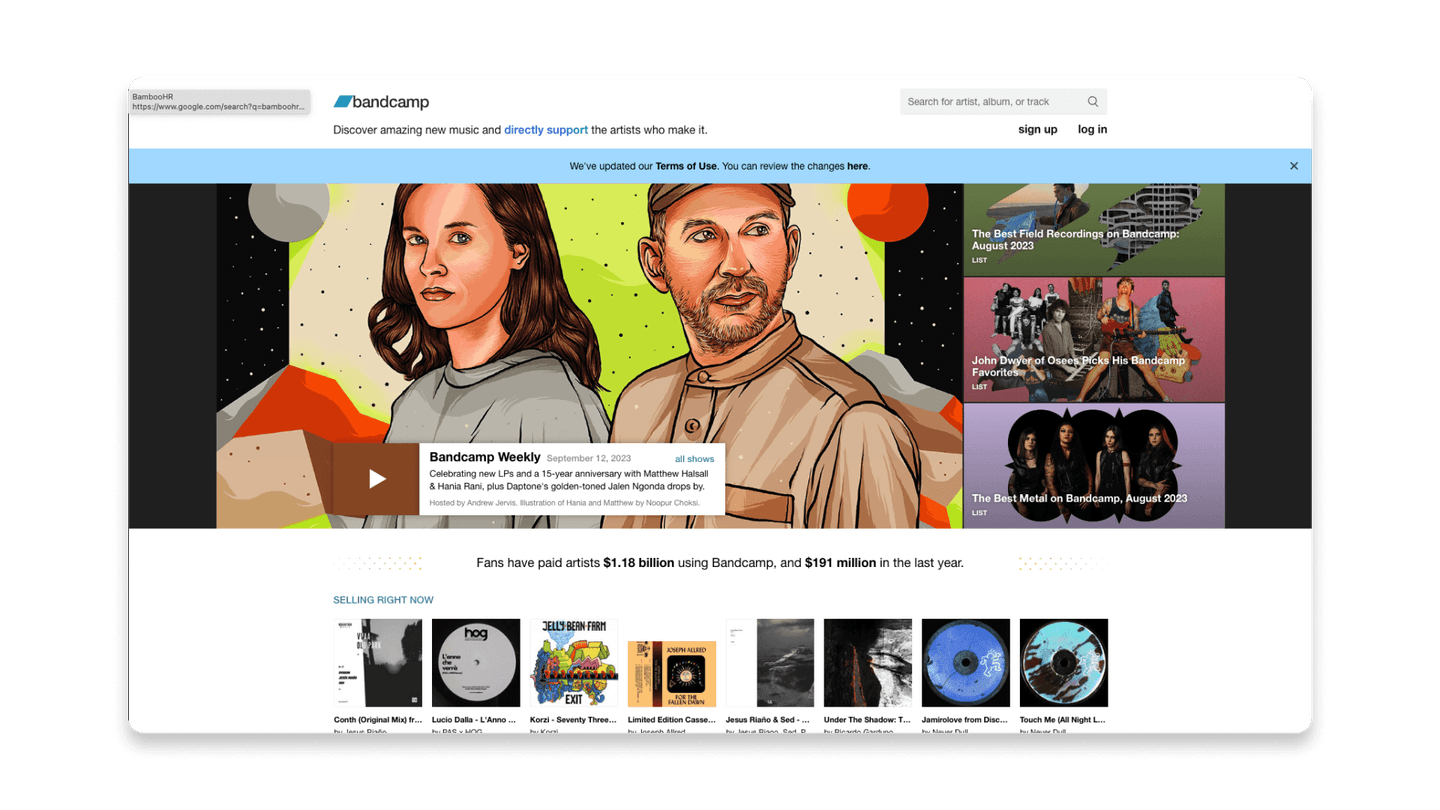
Task: Open the Touch Me (All Night L... cover
Action: point(1064,663)
